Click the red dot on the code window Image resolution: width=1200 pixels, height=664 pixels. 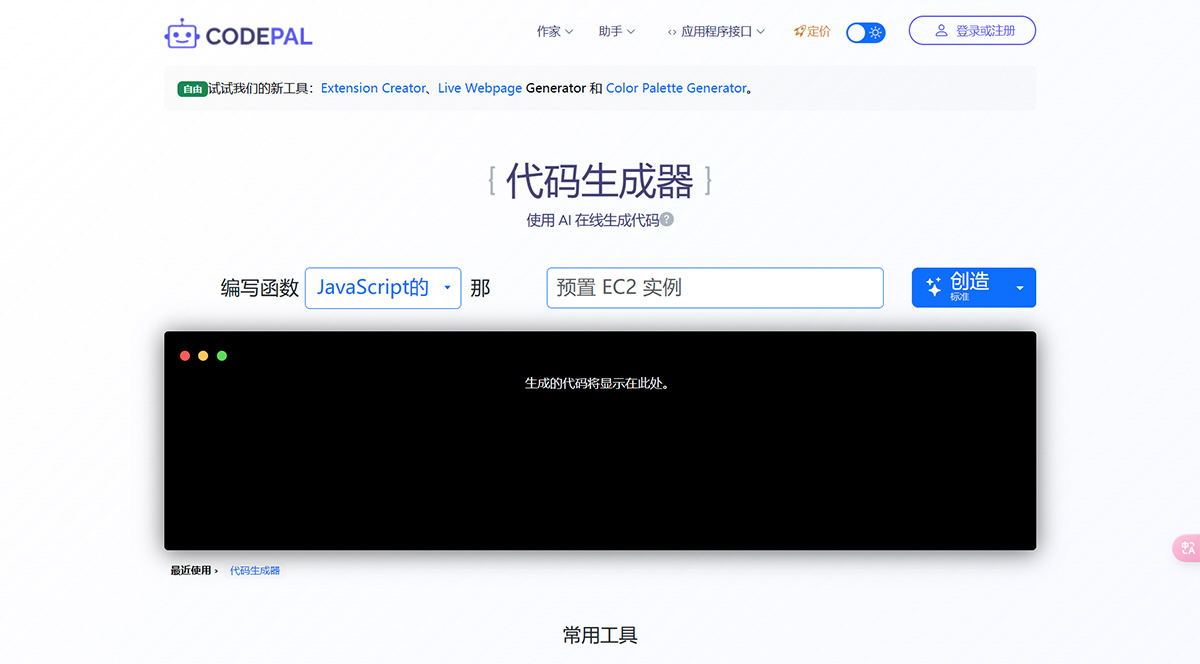[x=185, y=355]
